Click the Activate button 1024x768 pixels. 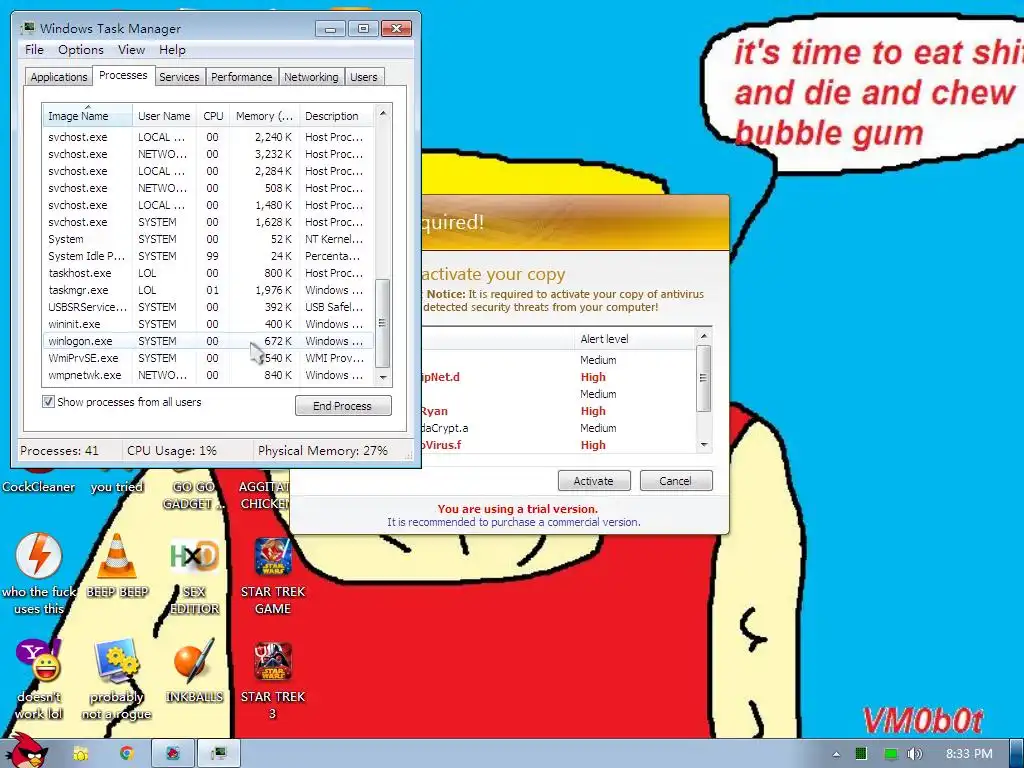594,481
